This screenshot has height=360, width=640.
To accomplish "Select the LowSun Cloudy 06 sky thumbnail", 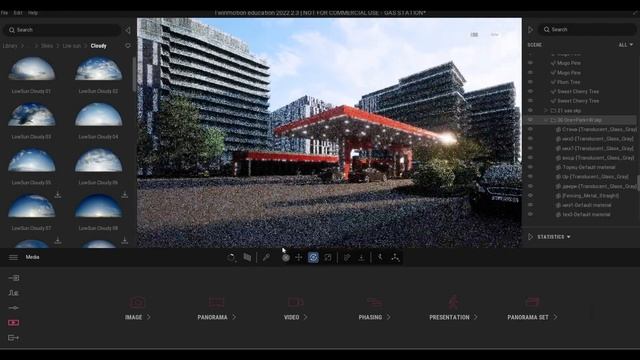I will click(x=98, y=161).
